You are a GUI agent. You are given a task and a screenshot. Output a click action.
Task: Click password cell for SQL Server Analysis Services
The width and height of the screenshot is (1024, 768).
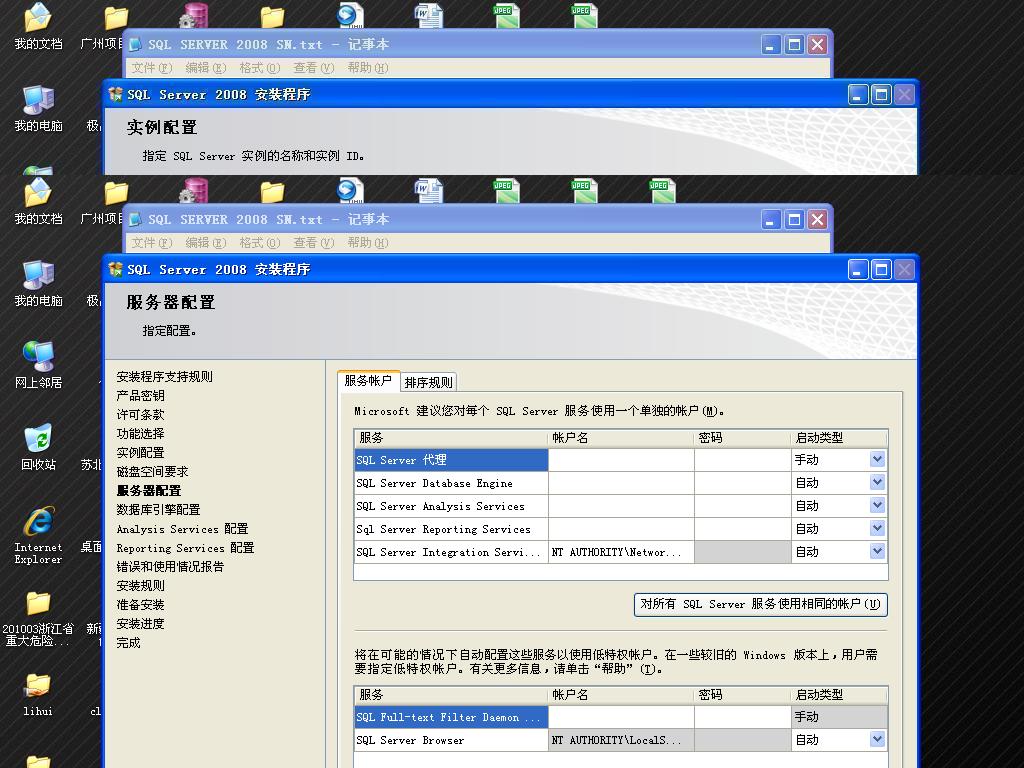tap(741, 506)
